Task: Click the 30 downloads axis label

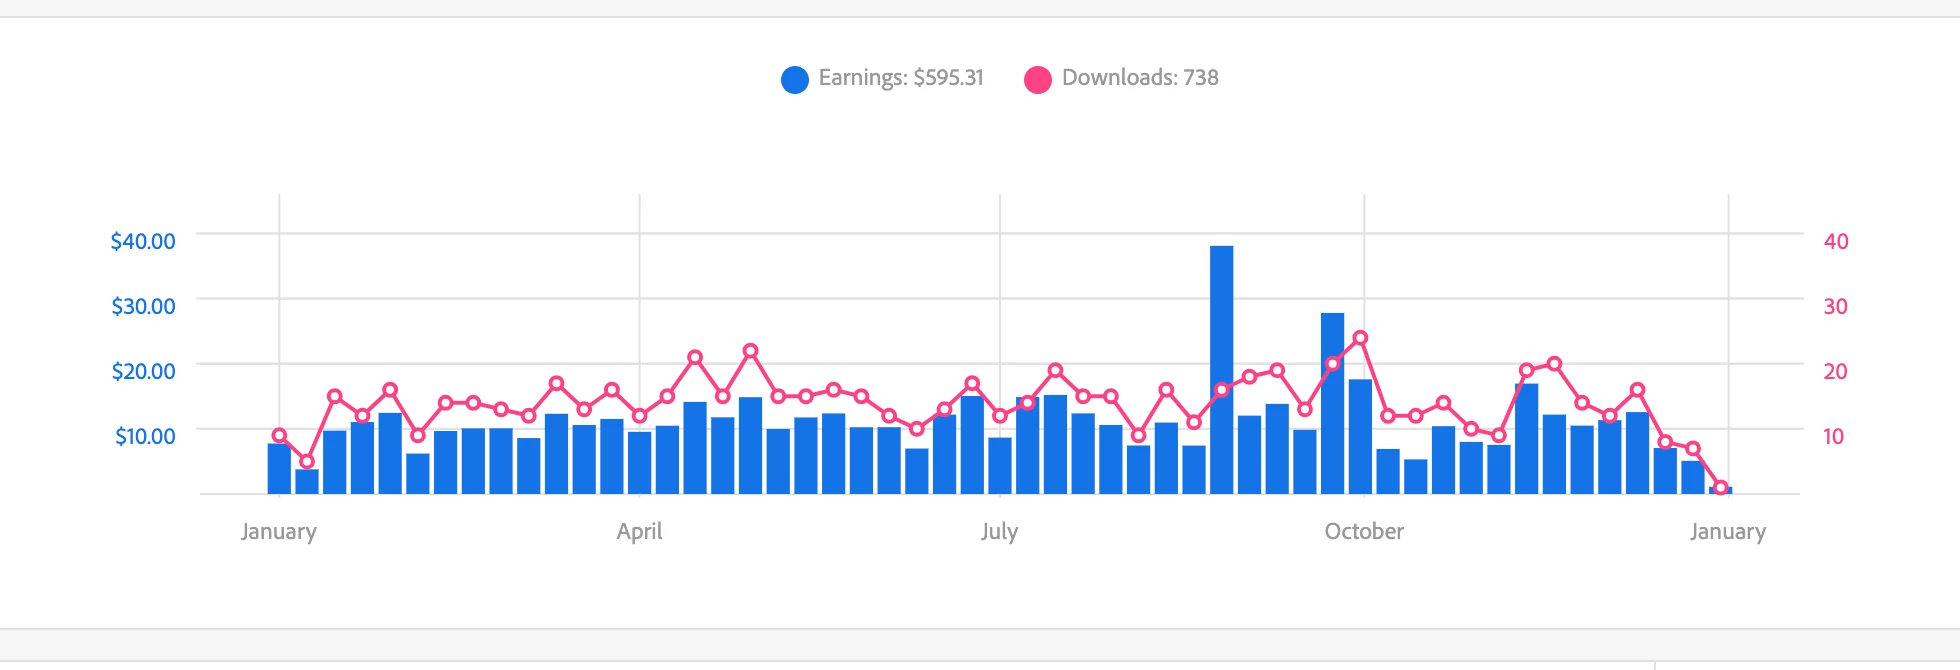Action: 1836,306
